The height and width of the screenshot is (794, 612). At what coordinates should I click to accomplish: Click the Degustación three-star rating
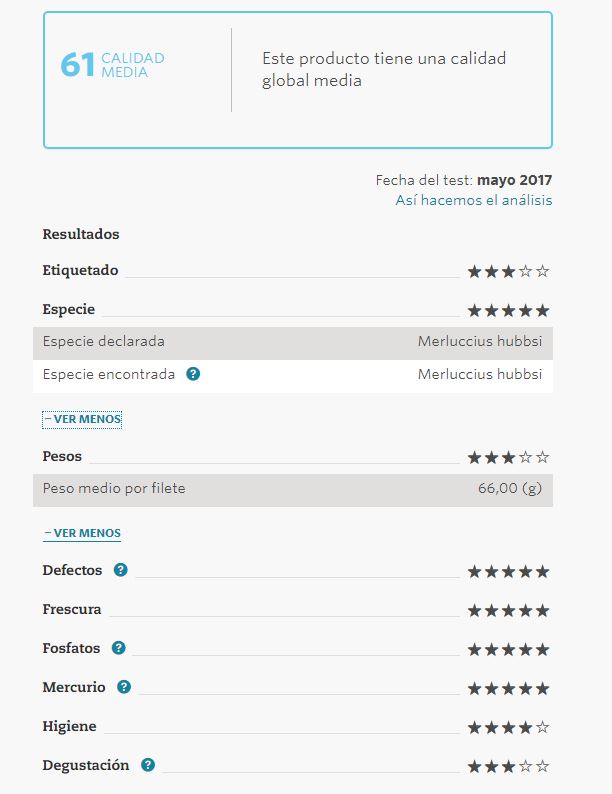coord(508,766)
